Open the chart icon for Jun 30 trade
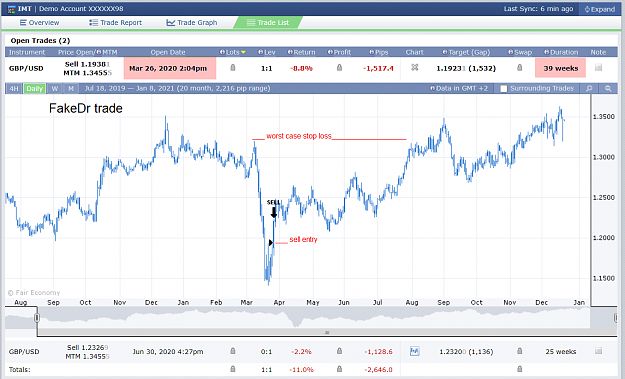The width and height of the screenshot is (625, 379). (x=415, y=351)
